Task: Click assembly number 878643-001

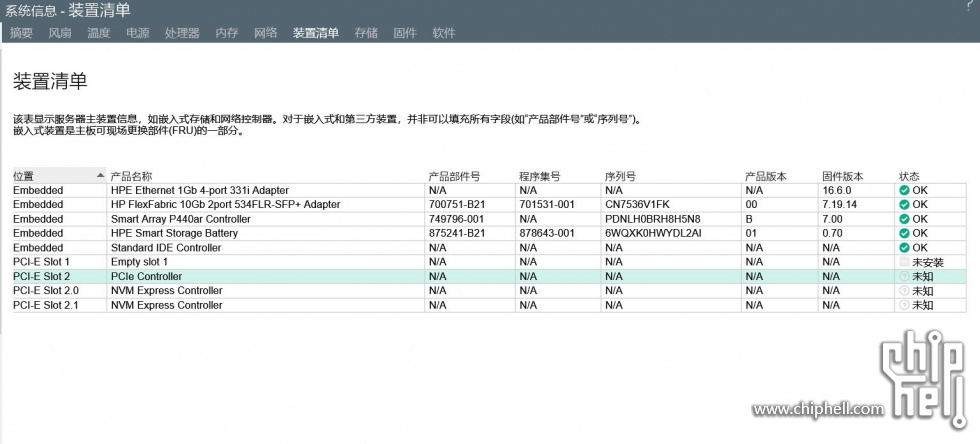Action: click(x=547, y=233)
